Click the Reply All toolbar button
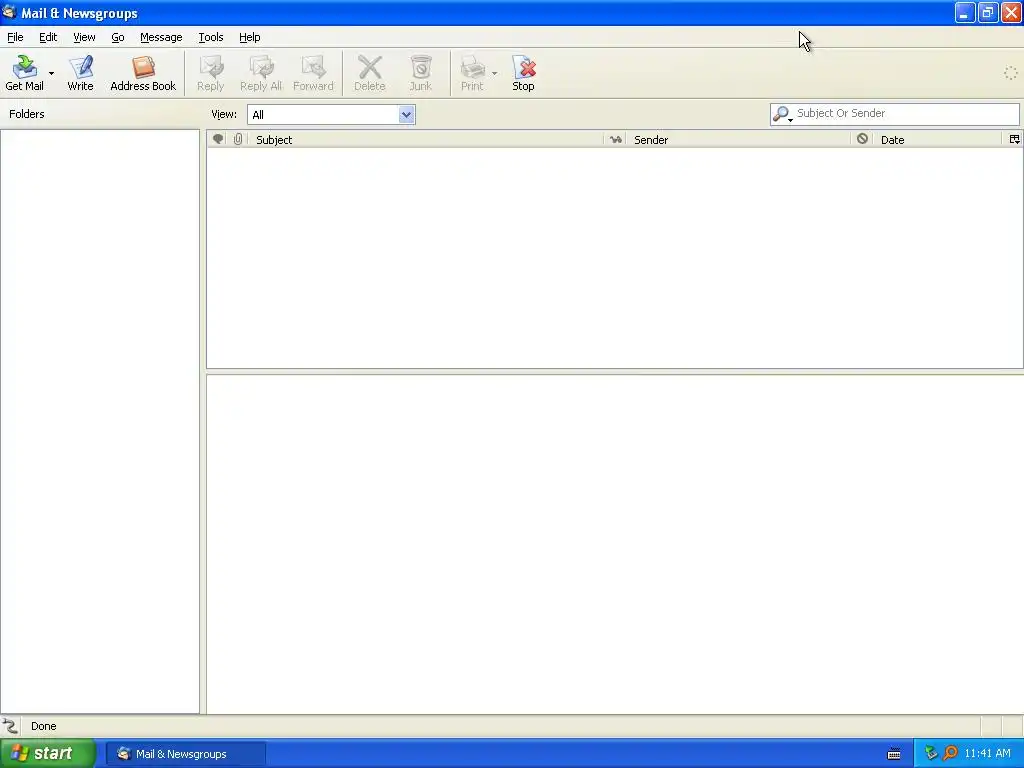Viewport: 1024px width, 768px height. pyautogui.click(x=261, y=72)
